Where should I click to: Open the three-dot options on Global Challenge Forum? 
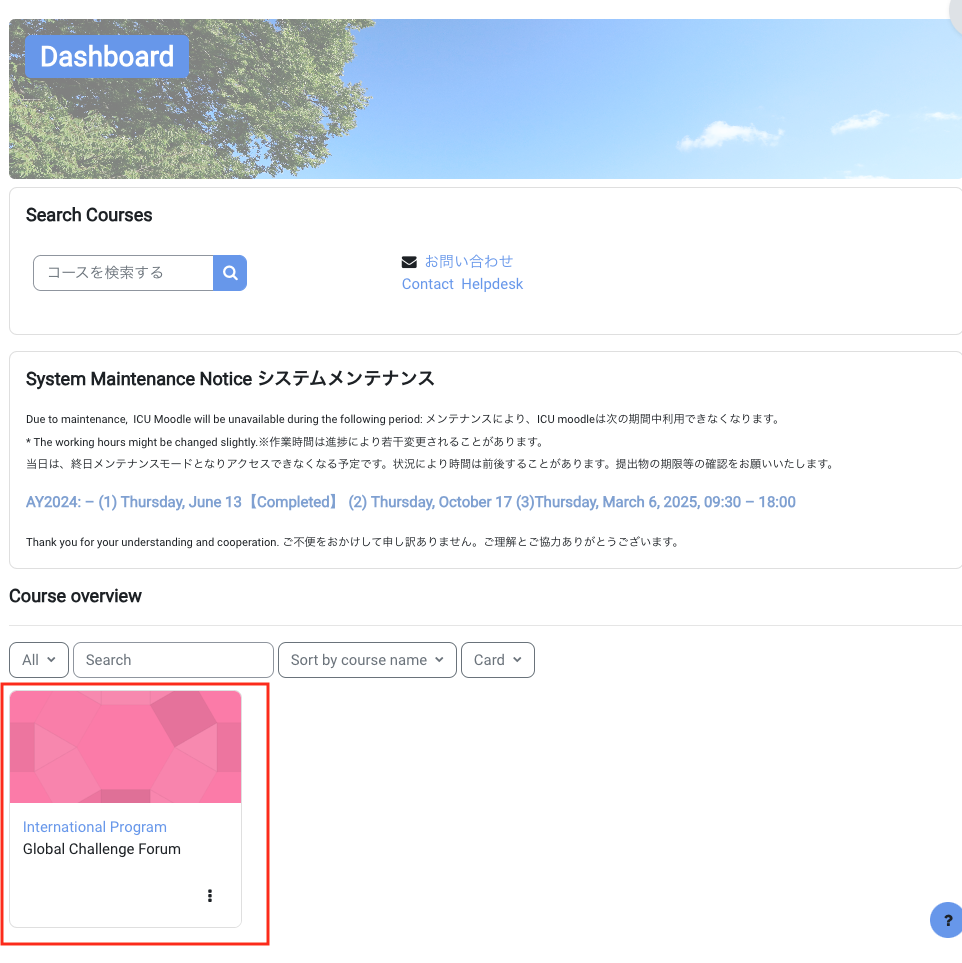[x=210, y=895]
